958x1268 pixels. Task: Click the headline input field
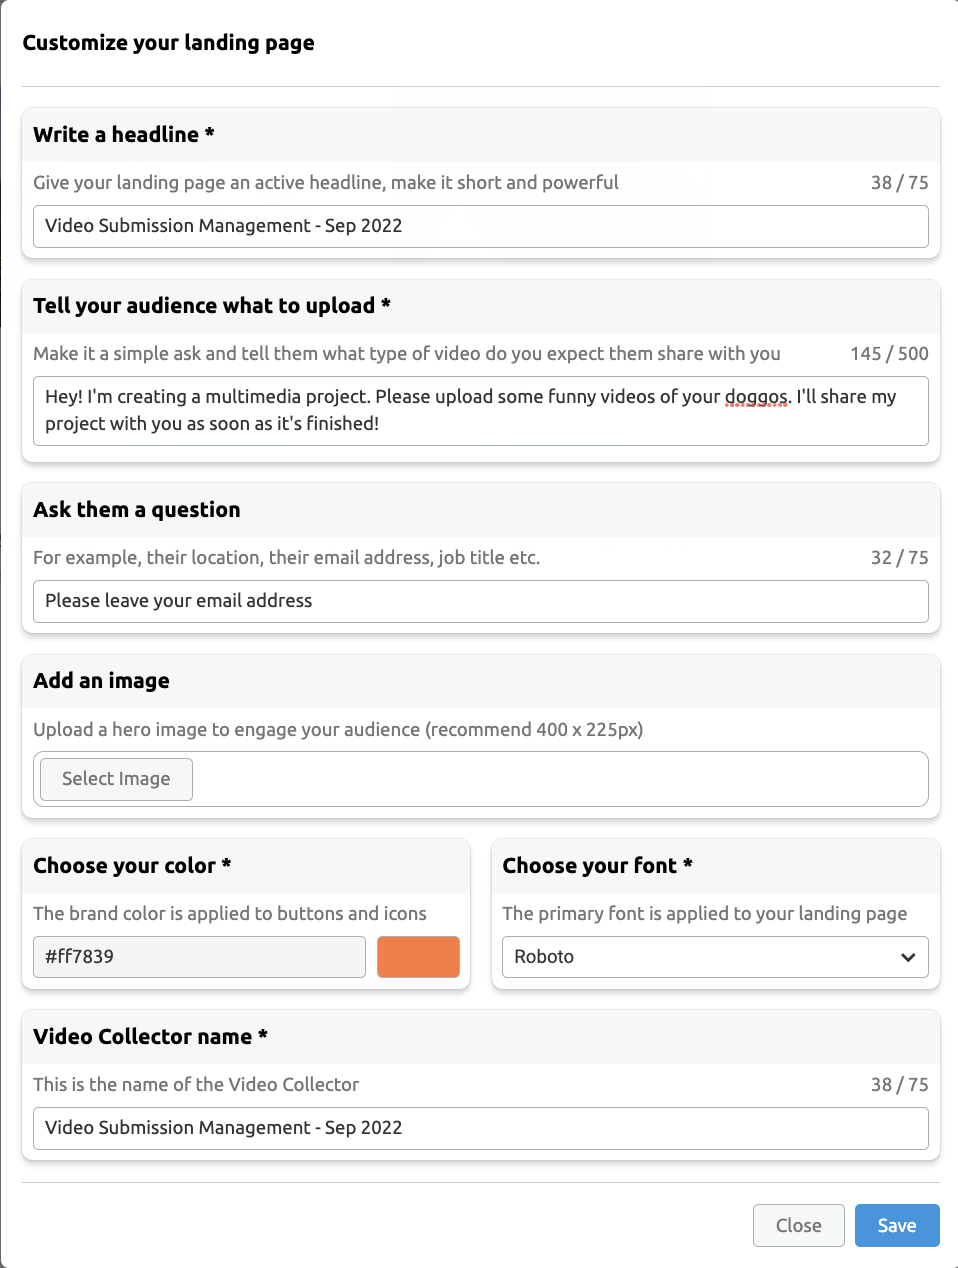(x=480, y=226)
